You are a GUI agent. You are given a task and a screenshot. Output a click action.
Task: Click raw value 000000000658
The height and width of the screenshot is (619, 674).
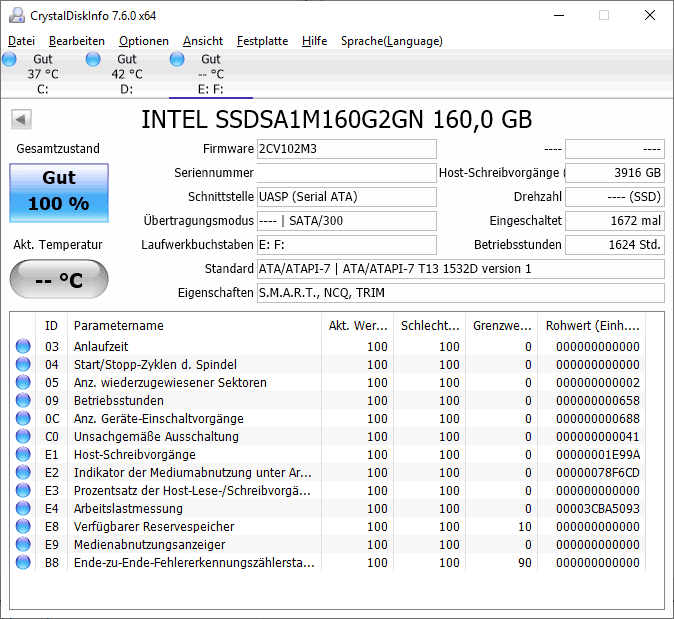click(x=598, y=401)
